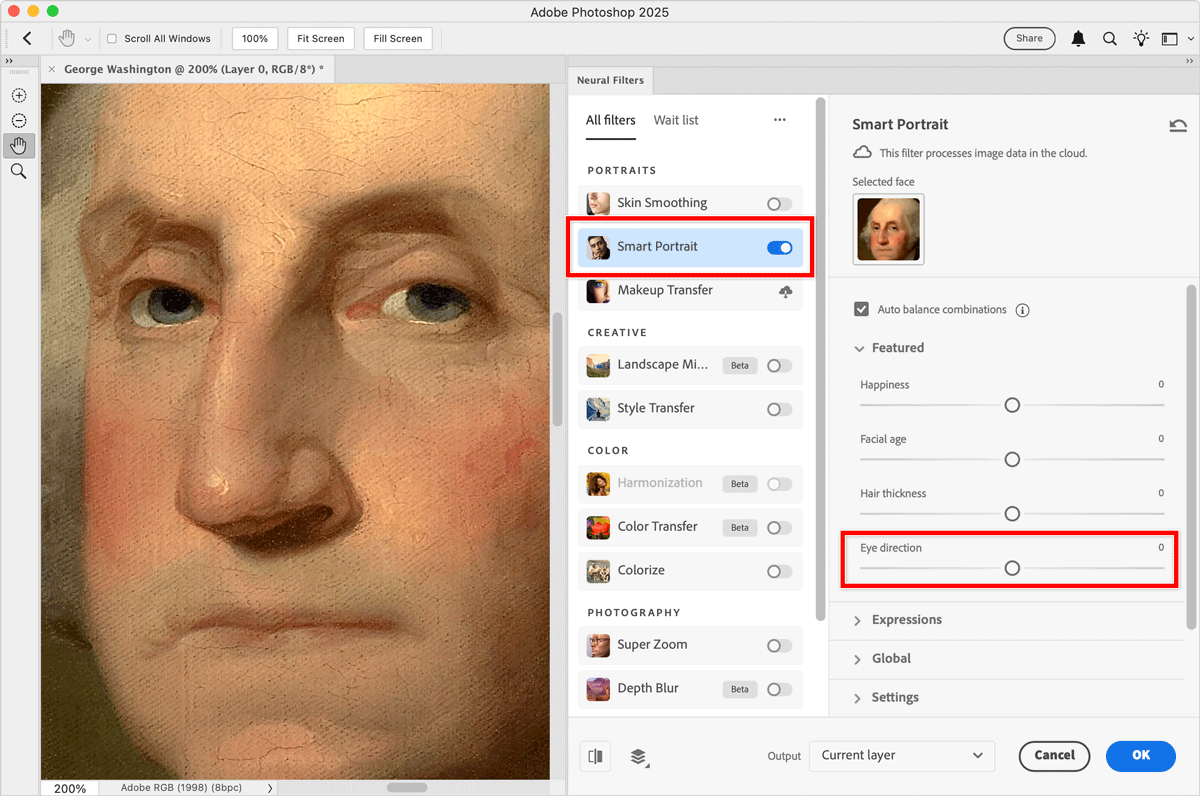Switch to the All filters tab
This screenshot has width=1200, height=796.
[x=611, y=120]
